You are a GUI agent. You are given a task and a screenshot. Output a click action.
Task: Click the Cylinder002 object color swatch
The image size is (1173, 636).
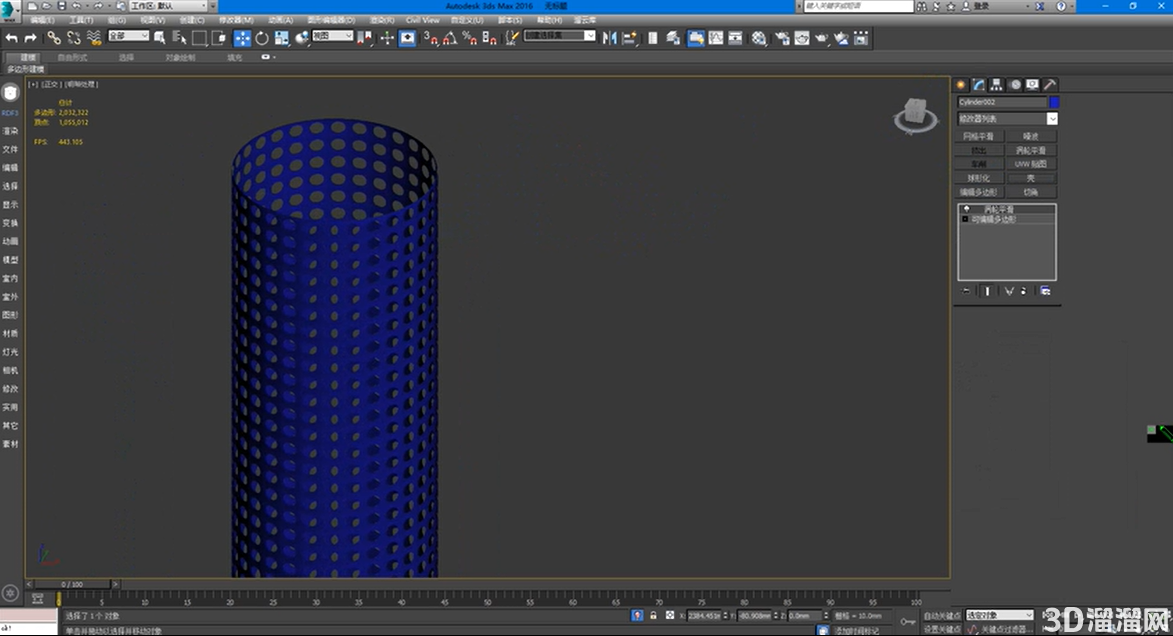tap(1054, 101)
